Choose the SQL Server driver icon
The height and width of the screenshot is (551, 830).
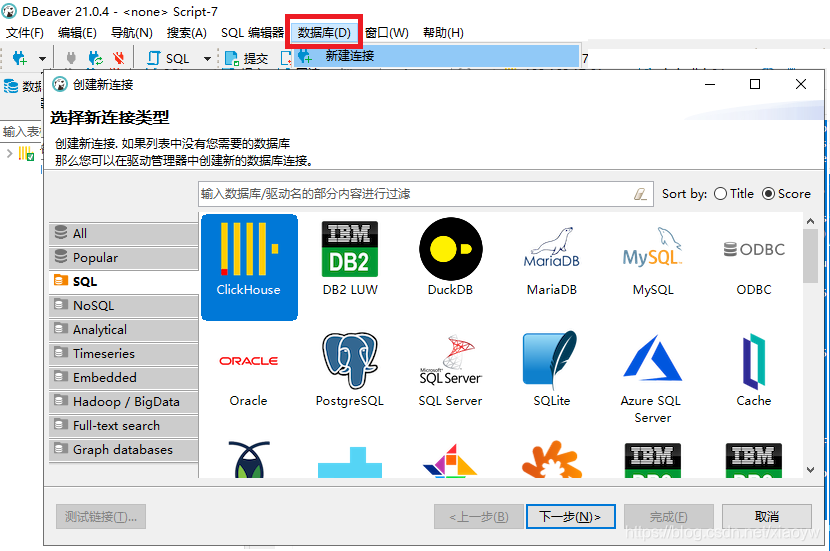[x=450, y=360]
